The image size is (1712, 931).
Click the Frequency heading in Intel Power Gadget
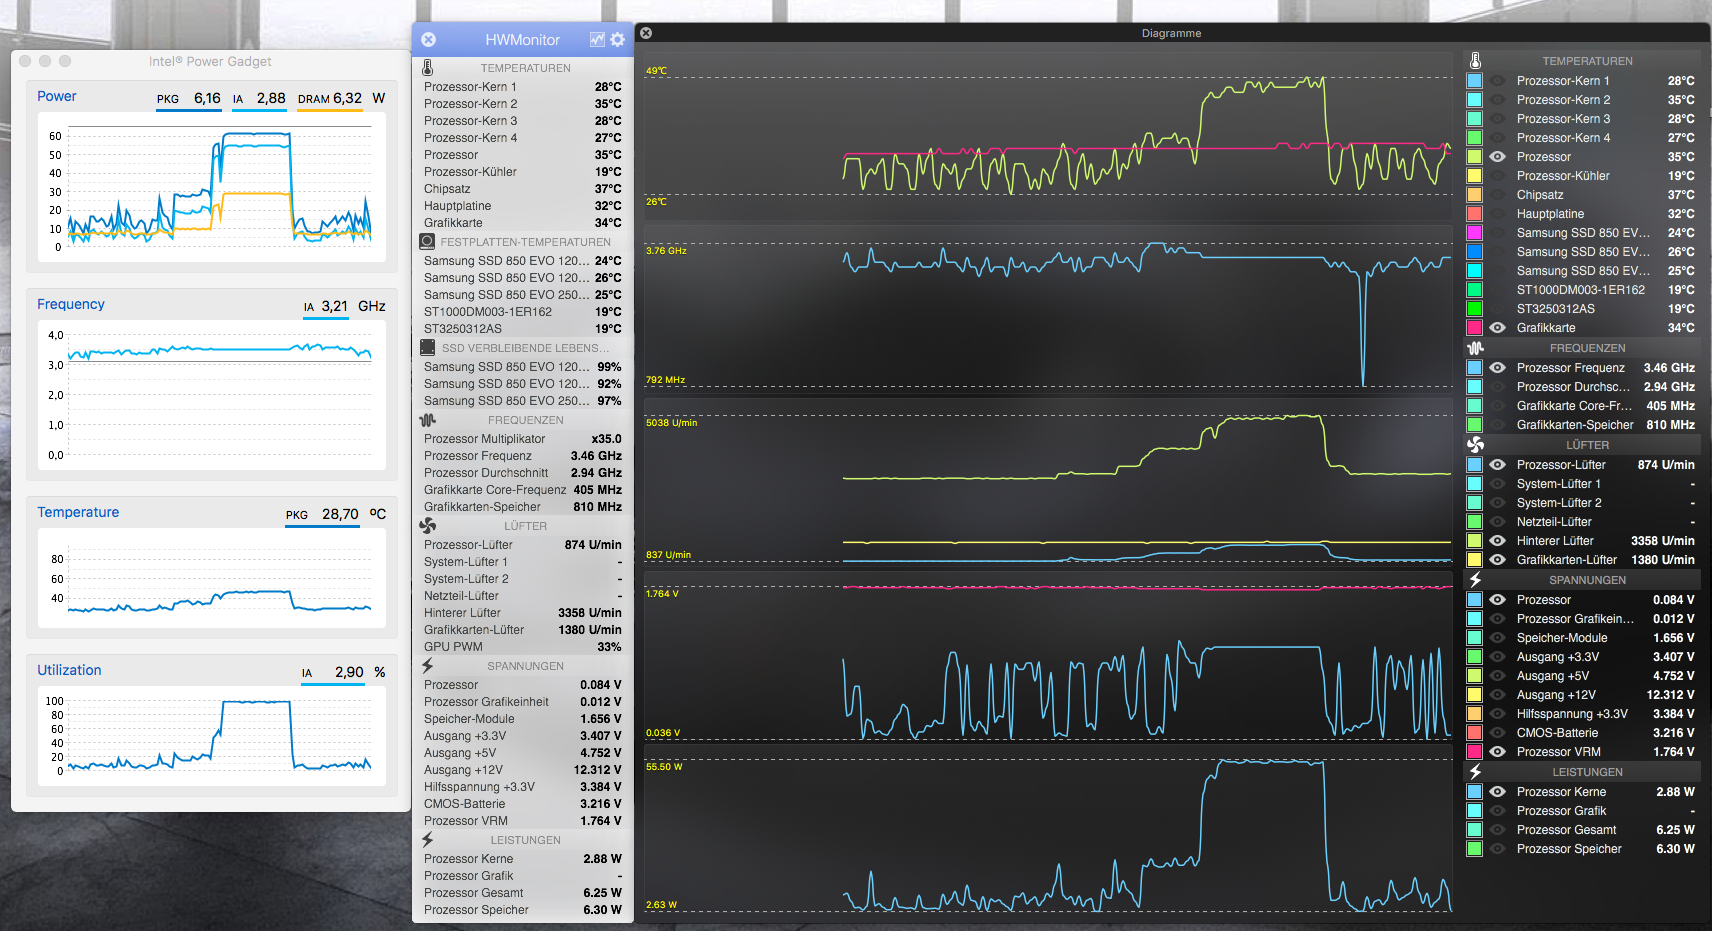[71, 304]
